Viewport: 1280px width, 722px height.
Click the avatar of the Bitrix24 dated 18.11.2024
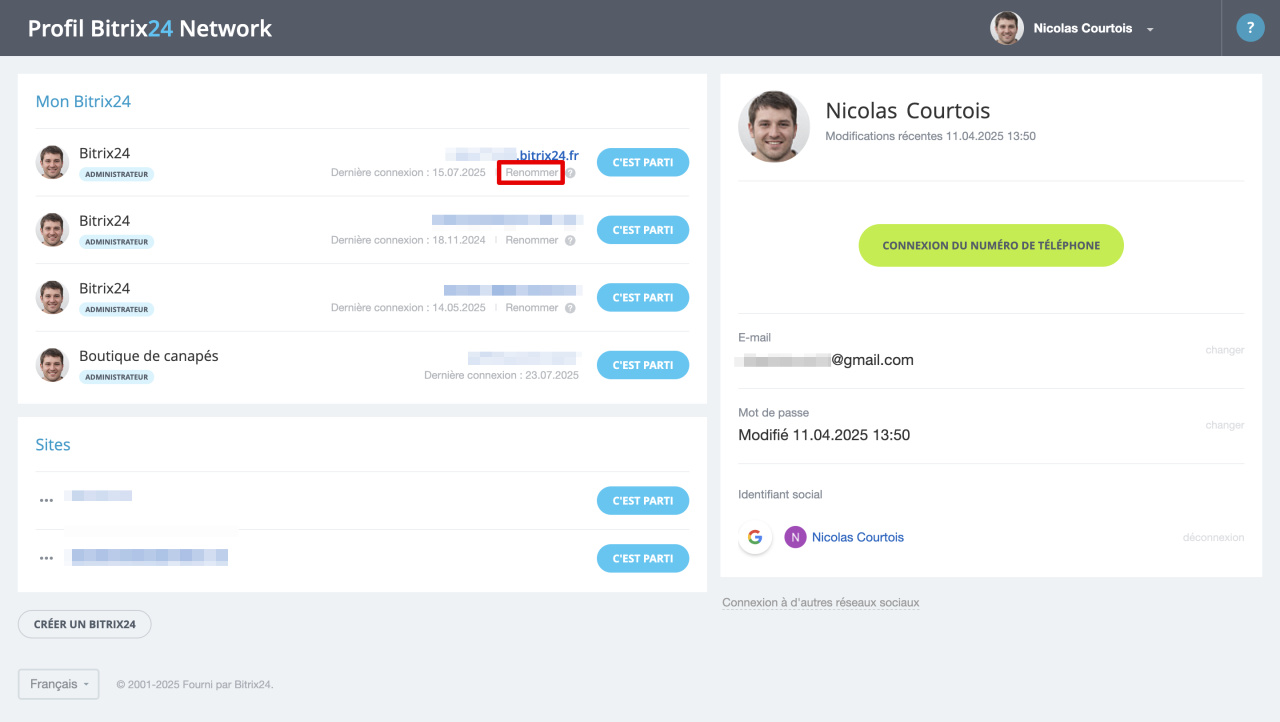click(52, 230)
